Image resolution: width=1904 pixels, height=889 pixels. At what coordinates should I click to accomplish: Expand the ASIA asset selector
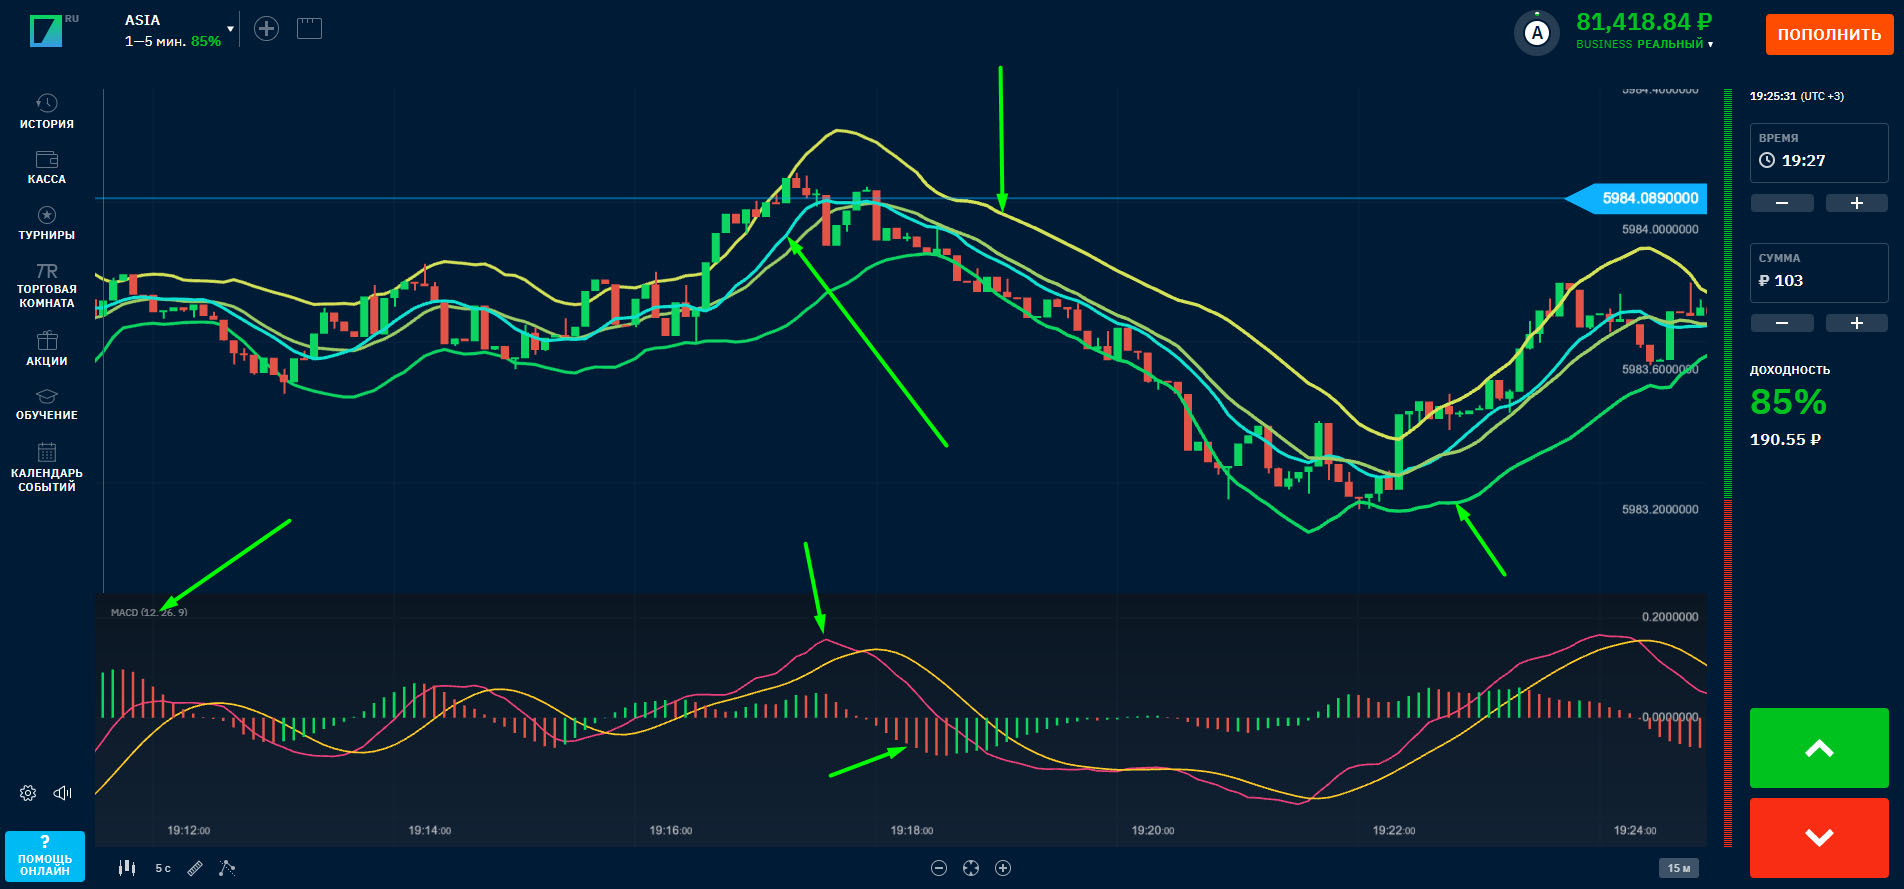click(x=179, y=30)
